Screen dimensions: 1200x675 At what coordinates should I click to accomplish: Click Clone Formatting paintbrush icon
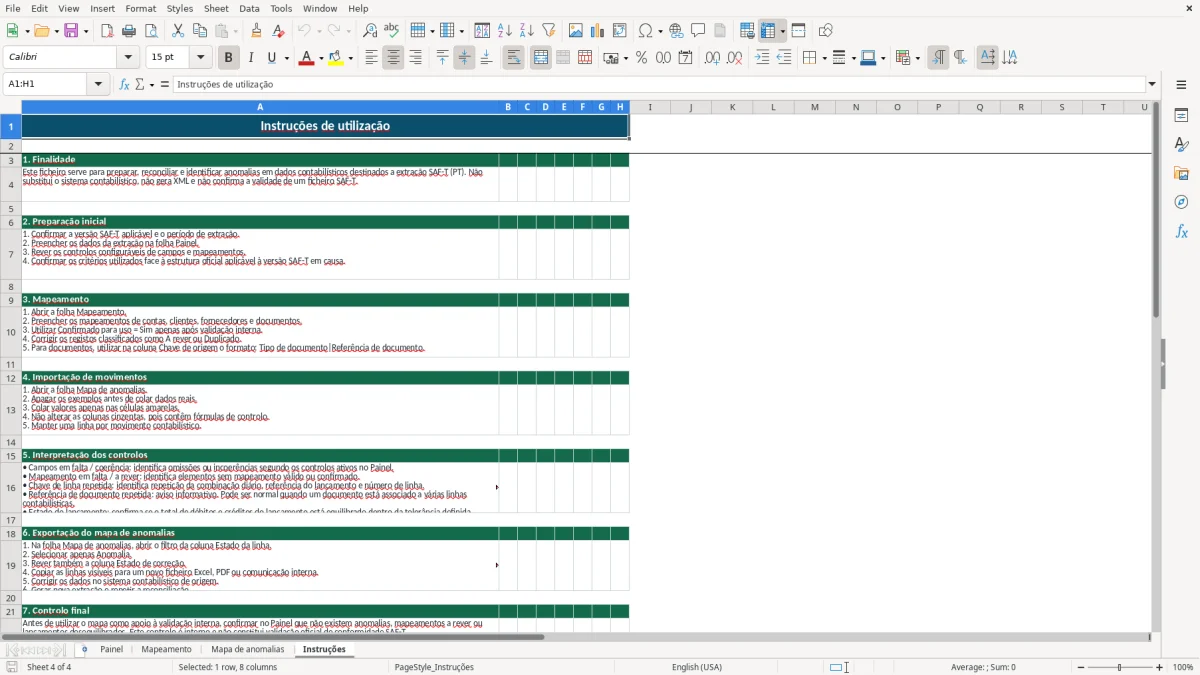click(x=256, y=31)
